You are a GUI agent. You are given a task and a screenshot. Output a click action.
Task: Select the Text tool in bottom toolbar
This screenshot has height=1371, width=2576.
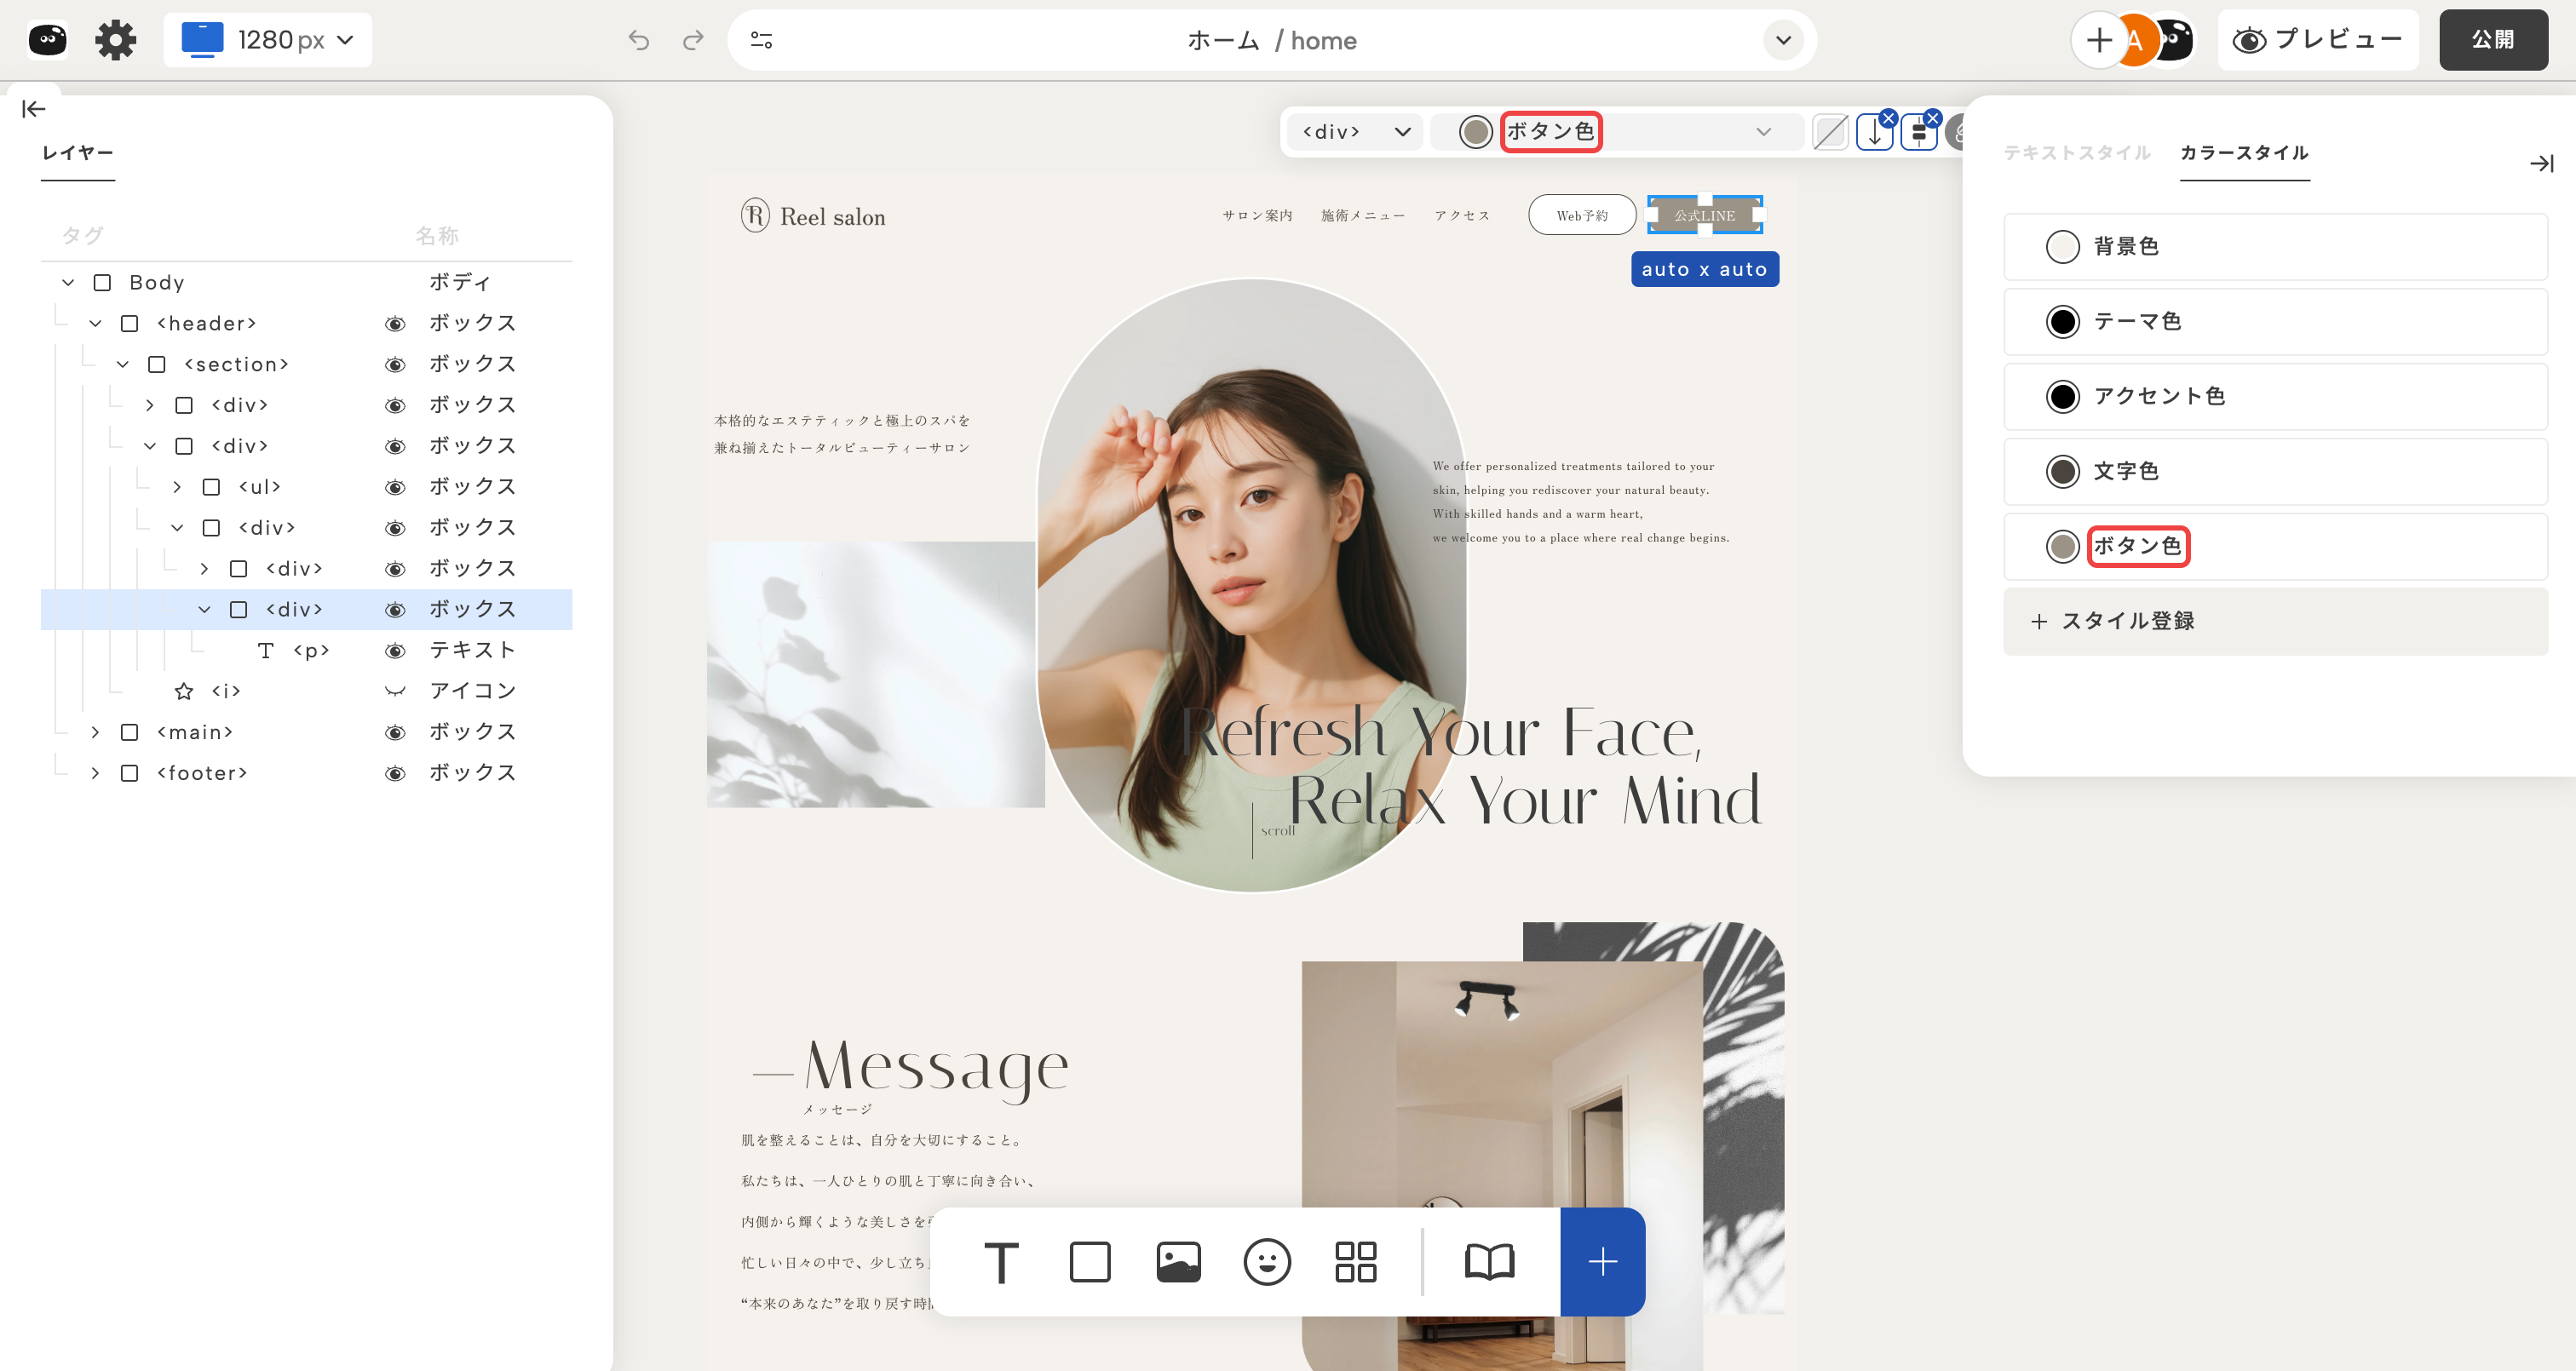tap(1001, 1262)
